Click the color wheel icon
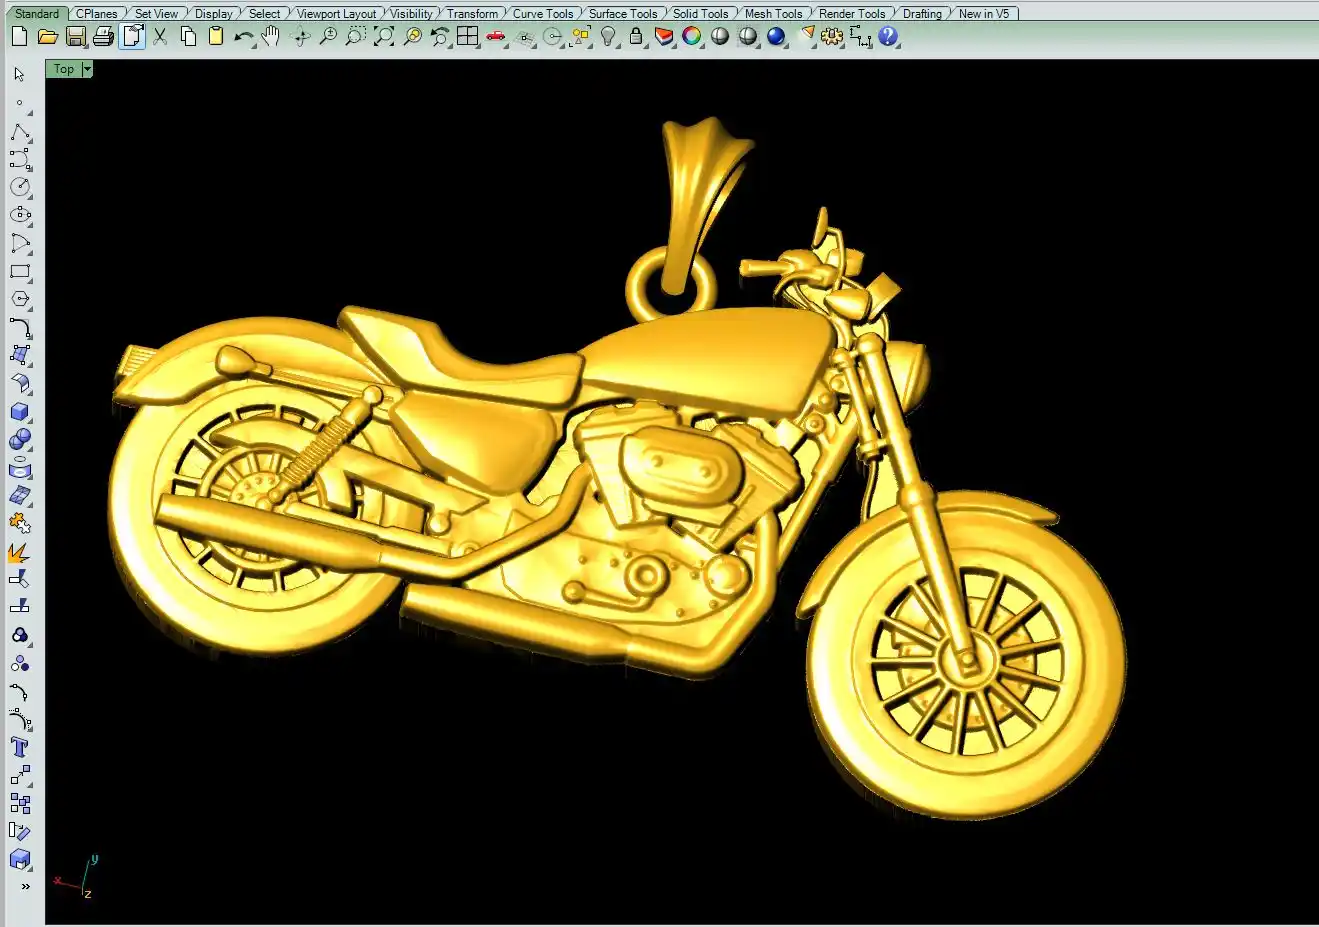The width and height of the screenshot is (1319, 927). [692, 37]
